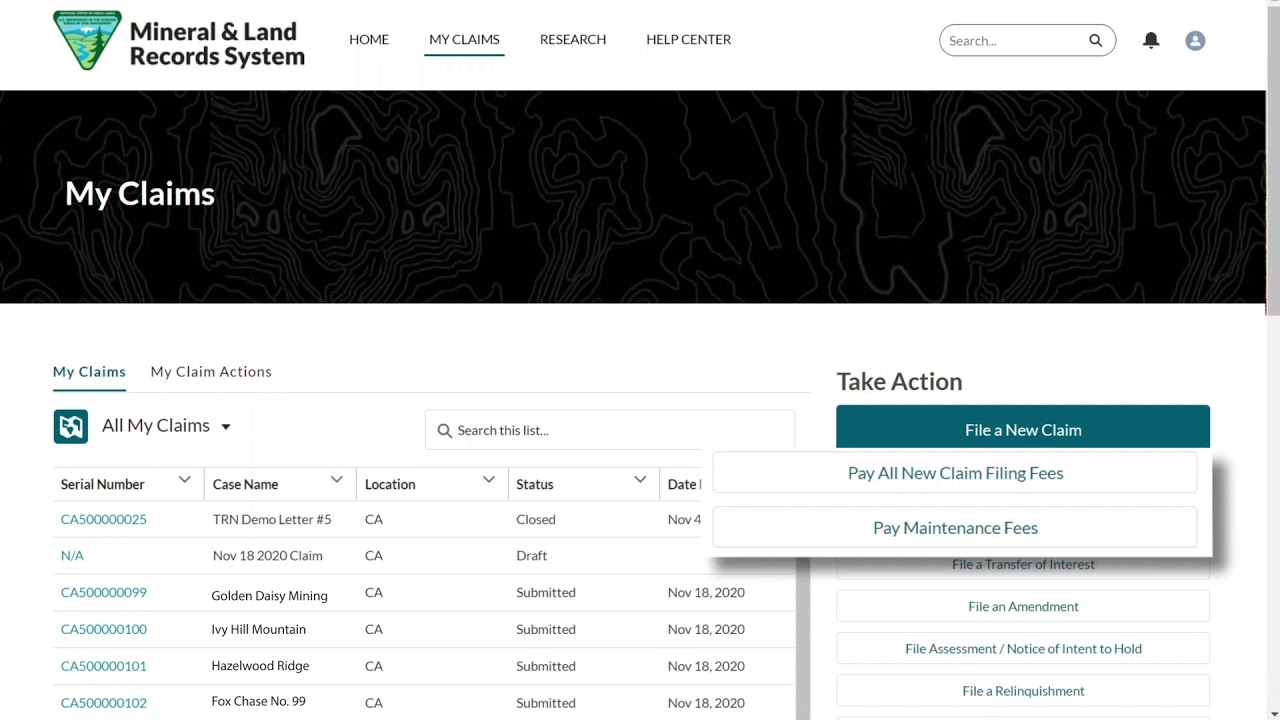The image size is (1280, 720).
Task: Open the Serial Number column menu chevron
Action: pyautogui.click(x=184, y=480)
